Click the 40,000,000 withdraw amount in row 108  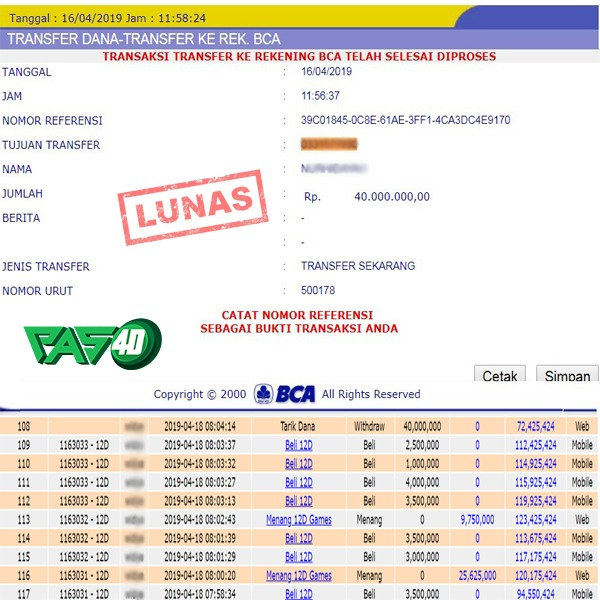pos(422,426)
